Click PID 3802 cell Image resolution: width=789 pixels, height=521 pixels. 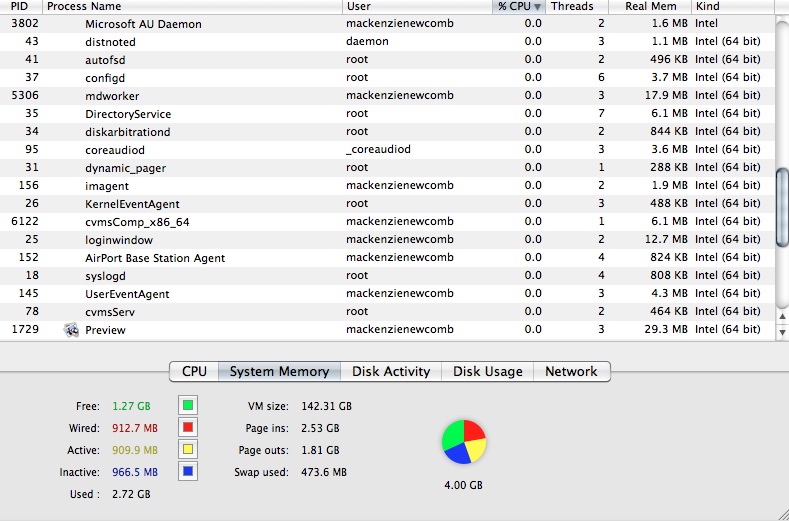click(25, 23)
